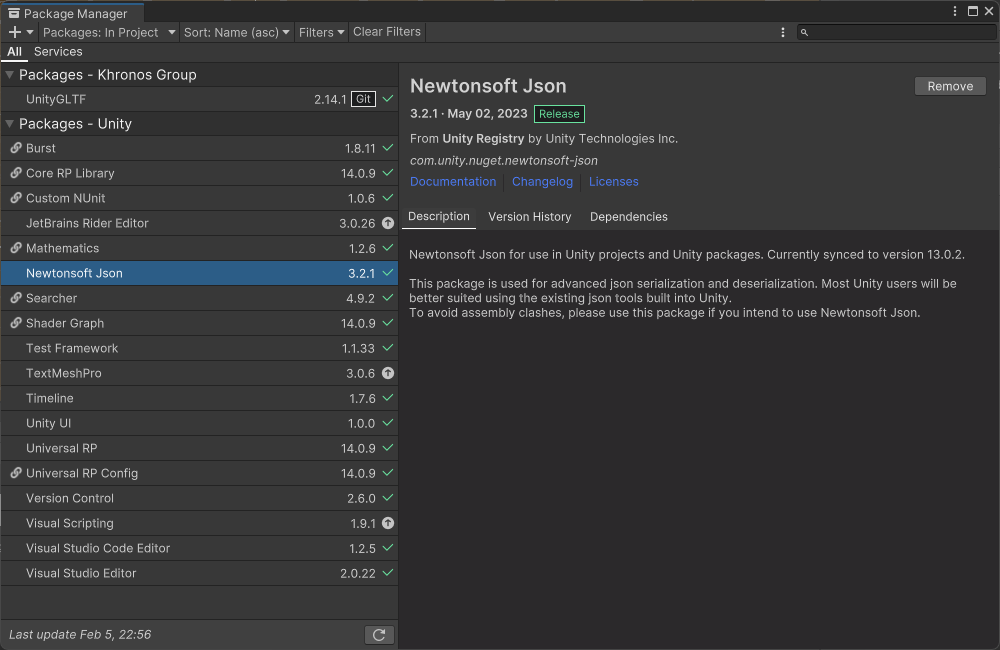The height and width of the screenshot is (650, 1000).
Task: Click the Package Manager tab icon
Action: [x=13, y=13]
